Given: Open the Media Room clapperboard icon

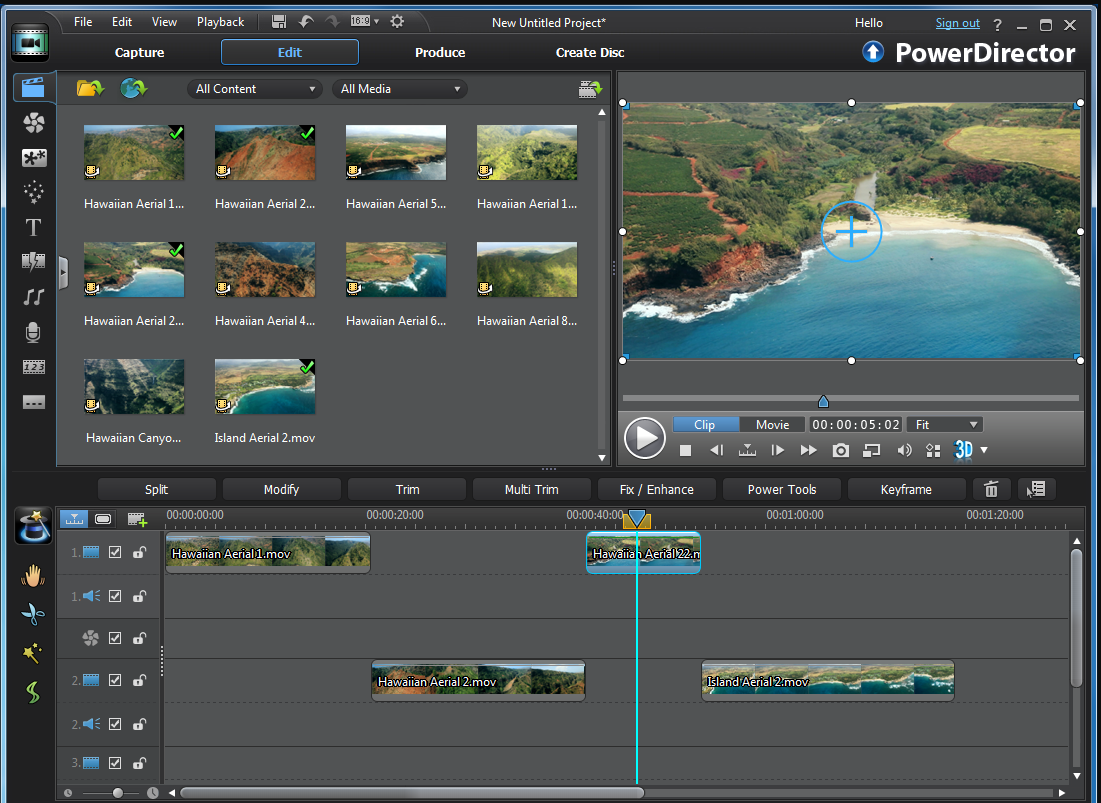Looking at the screenshot, I should click(x=33, y=87).
